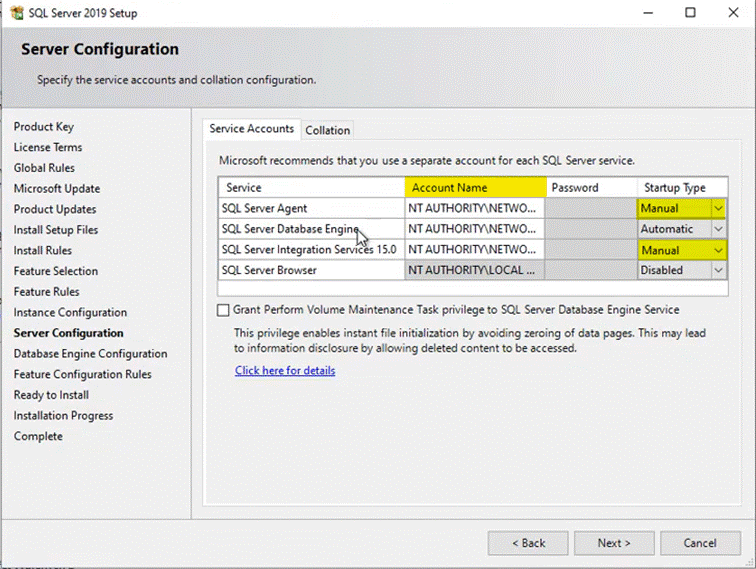The width and height of the screenshot is (756, 569).
Task: Cancel the SQL Server setup
Action: click(700, 543)
